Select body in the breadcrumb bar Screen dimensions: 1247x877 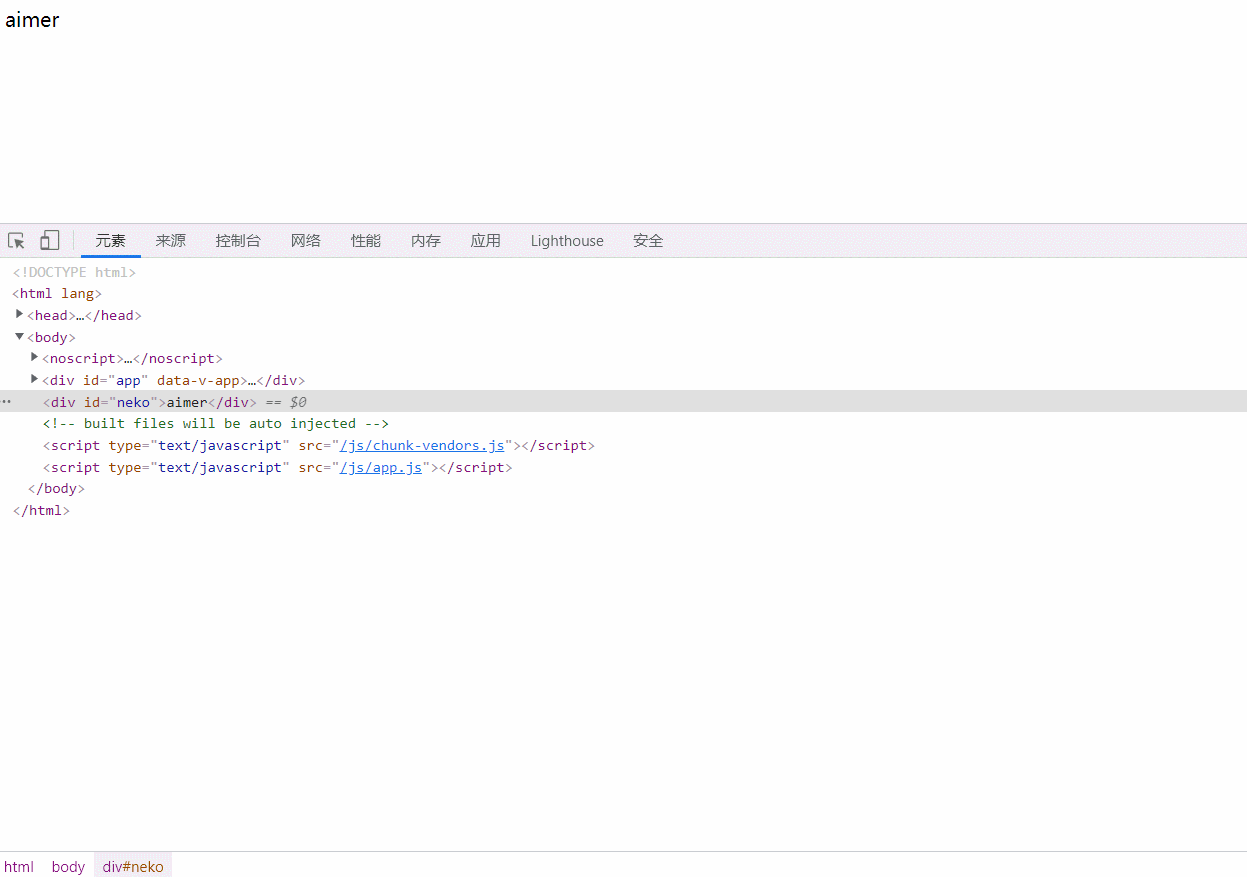[67, 866]
